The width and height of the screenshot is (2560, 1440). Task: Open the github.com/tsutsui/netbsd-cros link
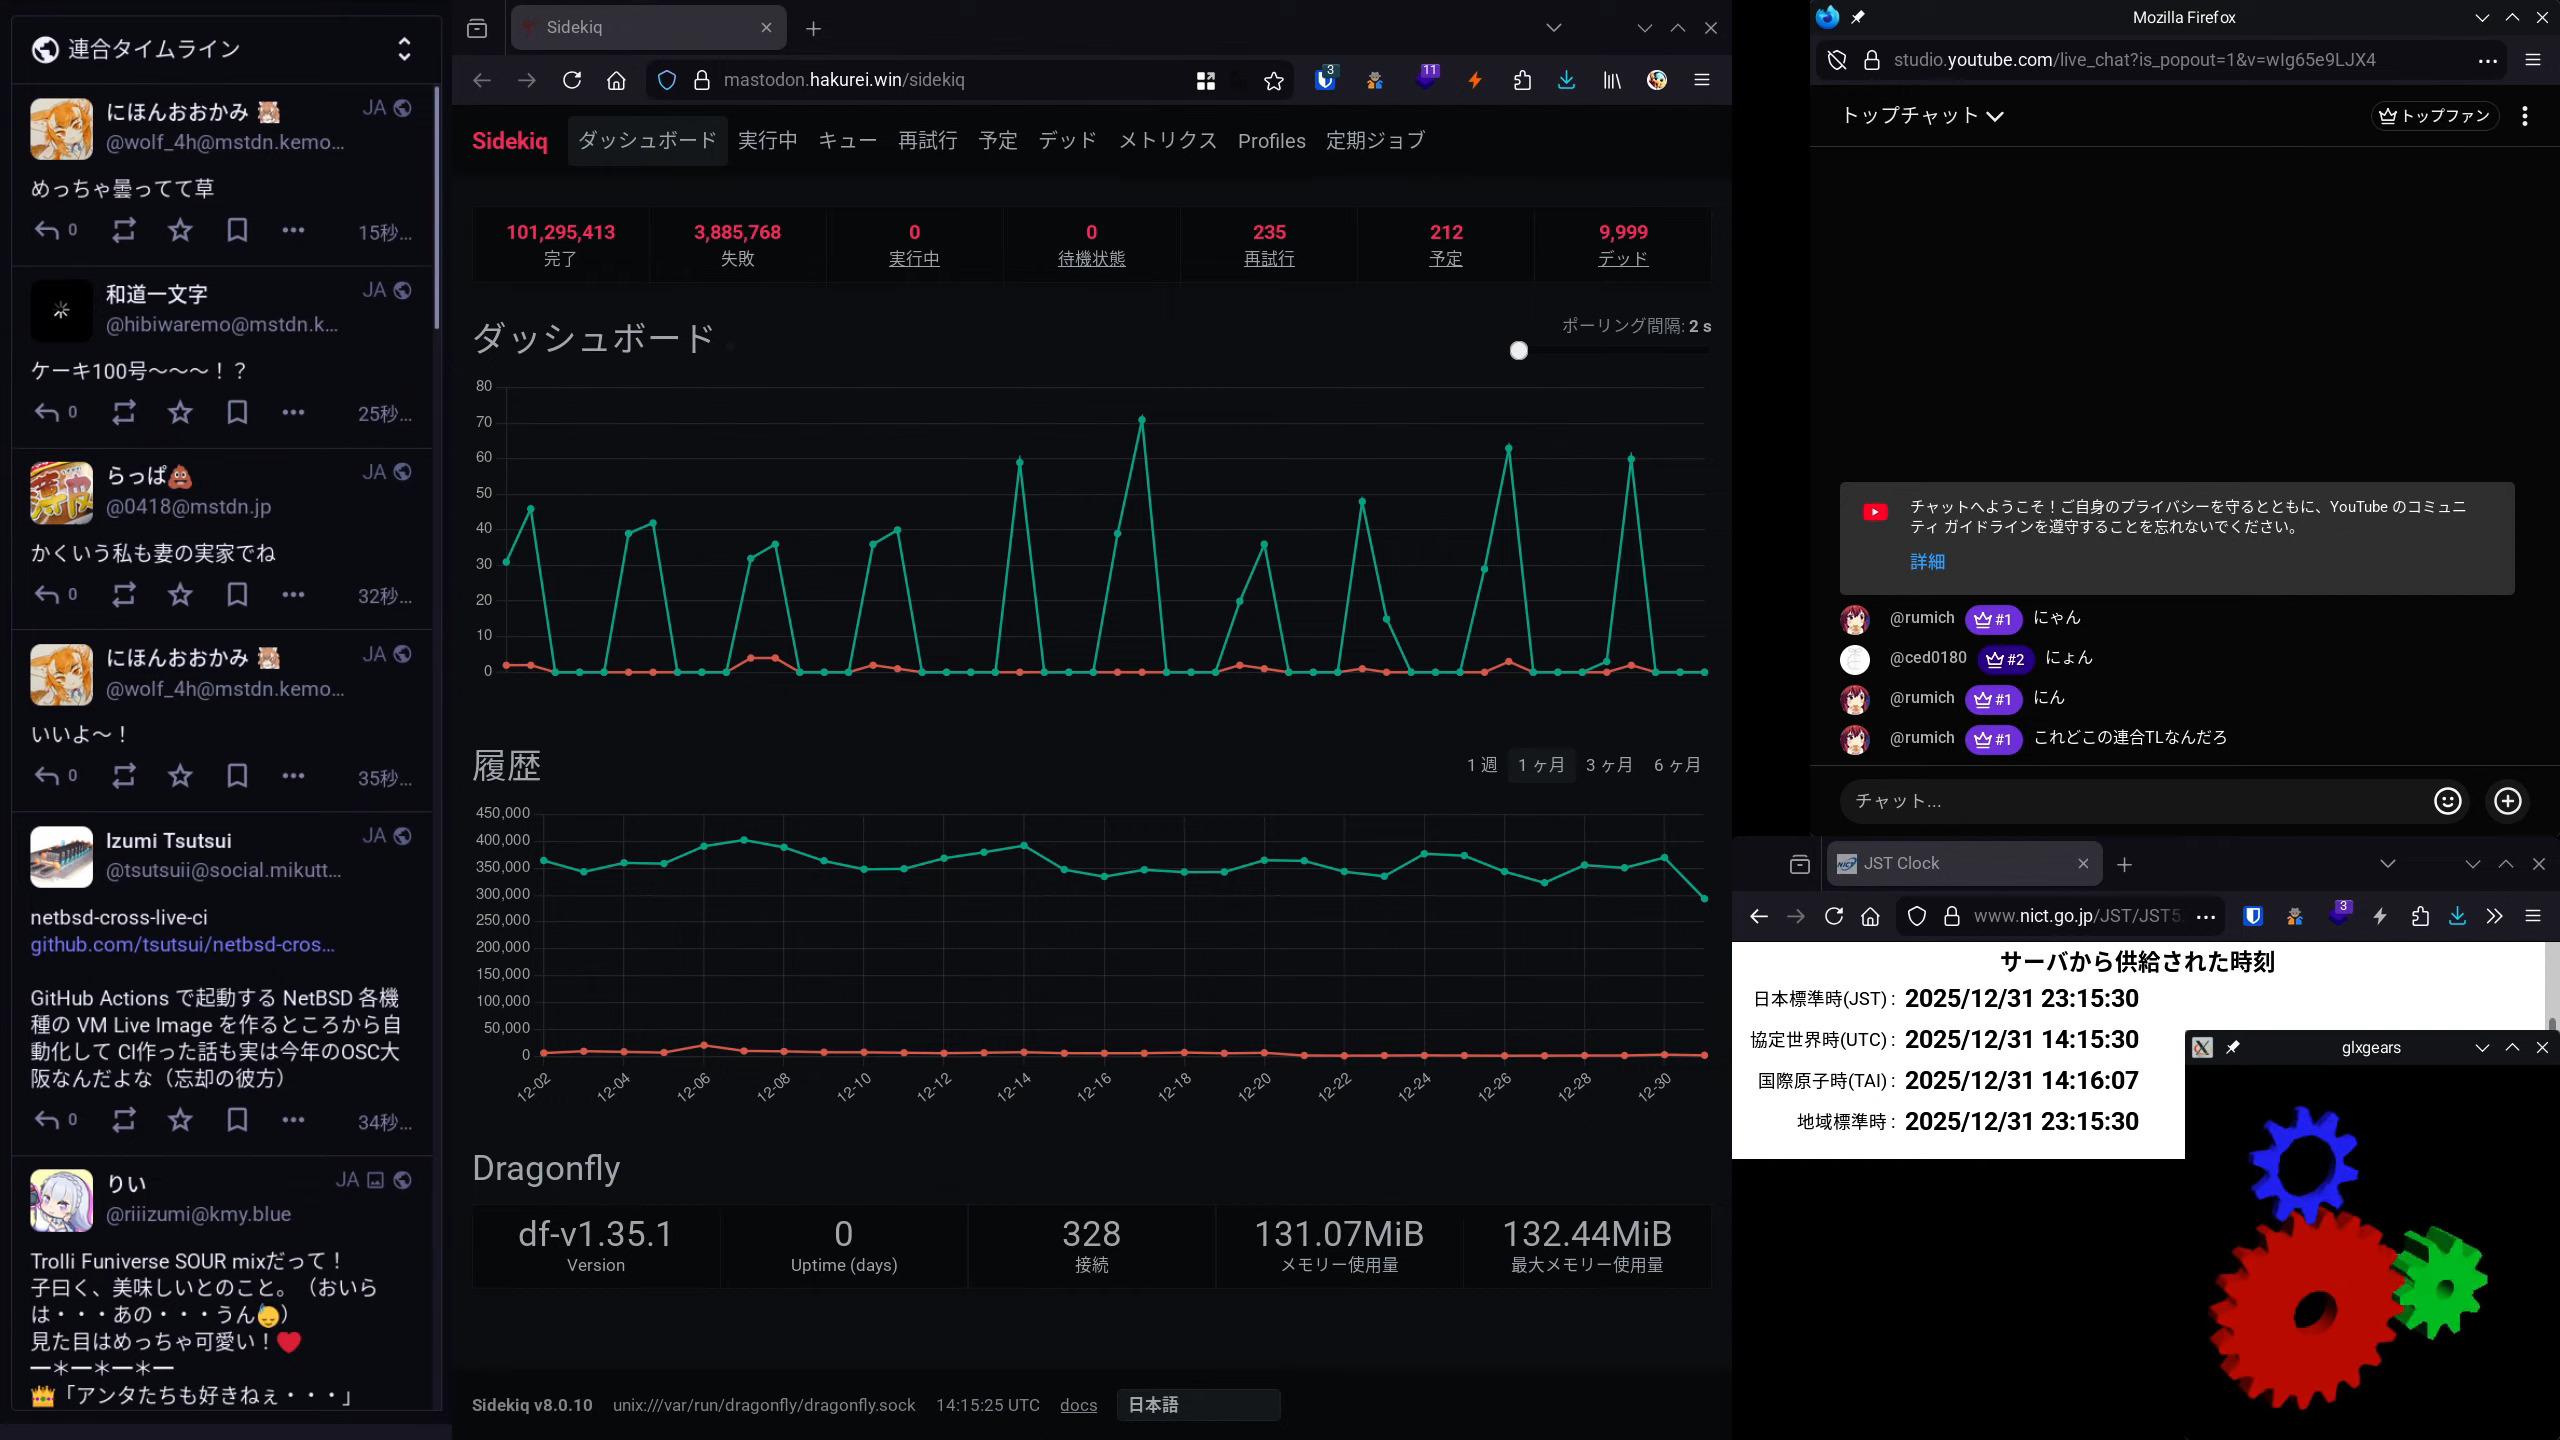(x=182, y=945)
